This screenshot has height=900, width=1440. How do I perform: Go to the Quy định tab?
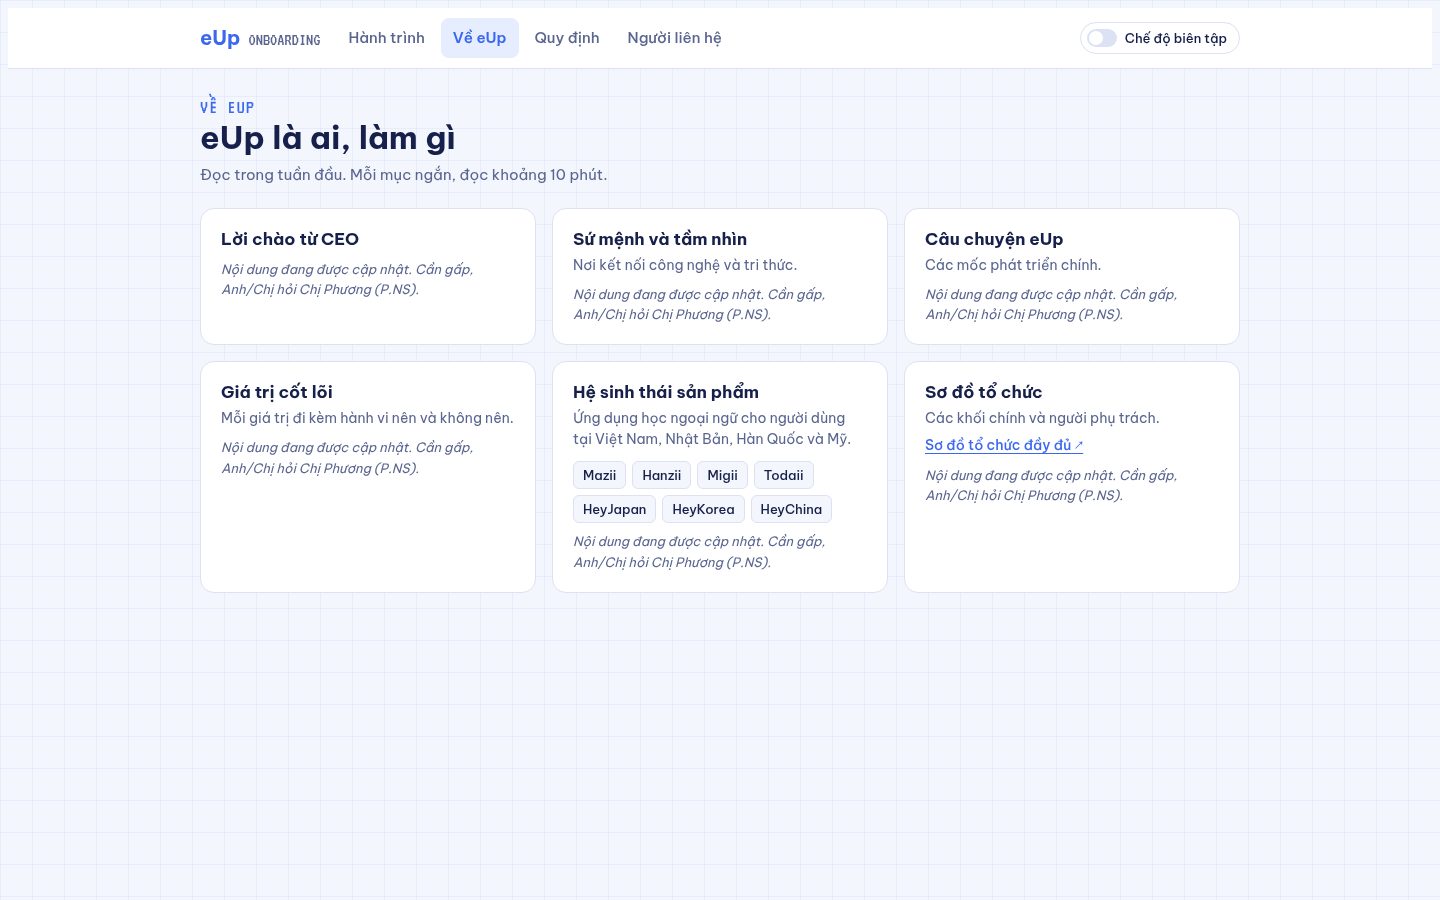567,38
